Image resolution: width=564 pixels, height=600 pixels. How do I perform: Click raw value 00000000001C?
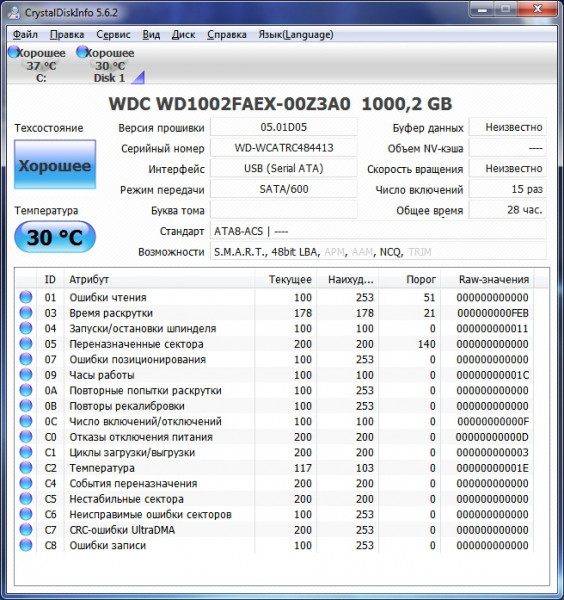point(493,375)
